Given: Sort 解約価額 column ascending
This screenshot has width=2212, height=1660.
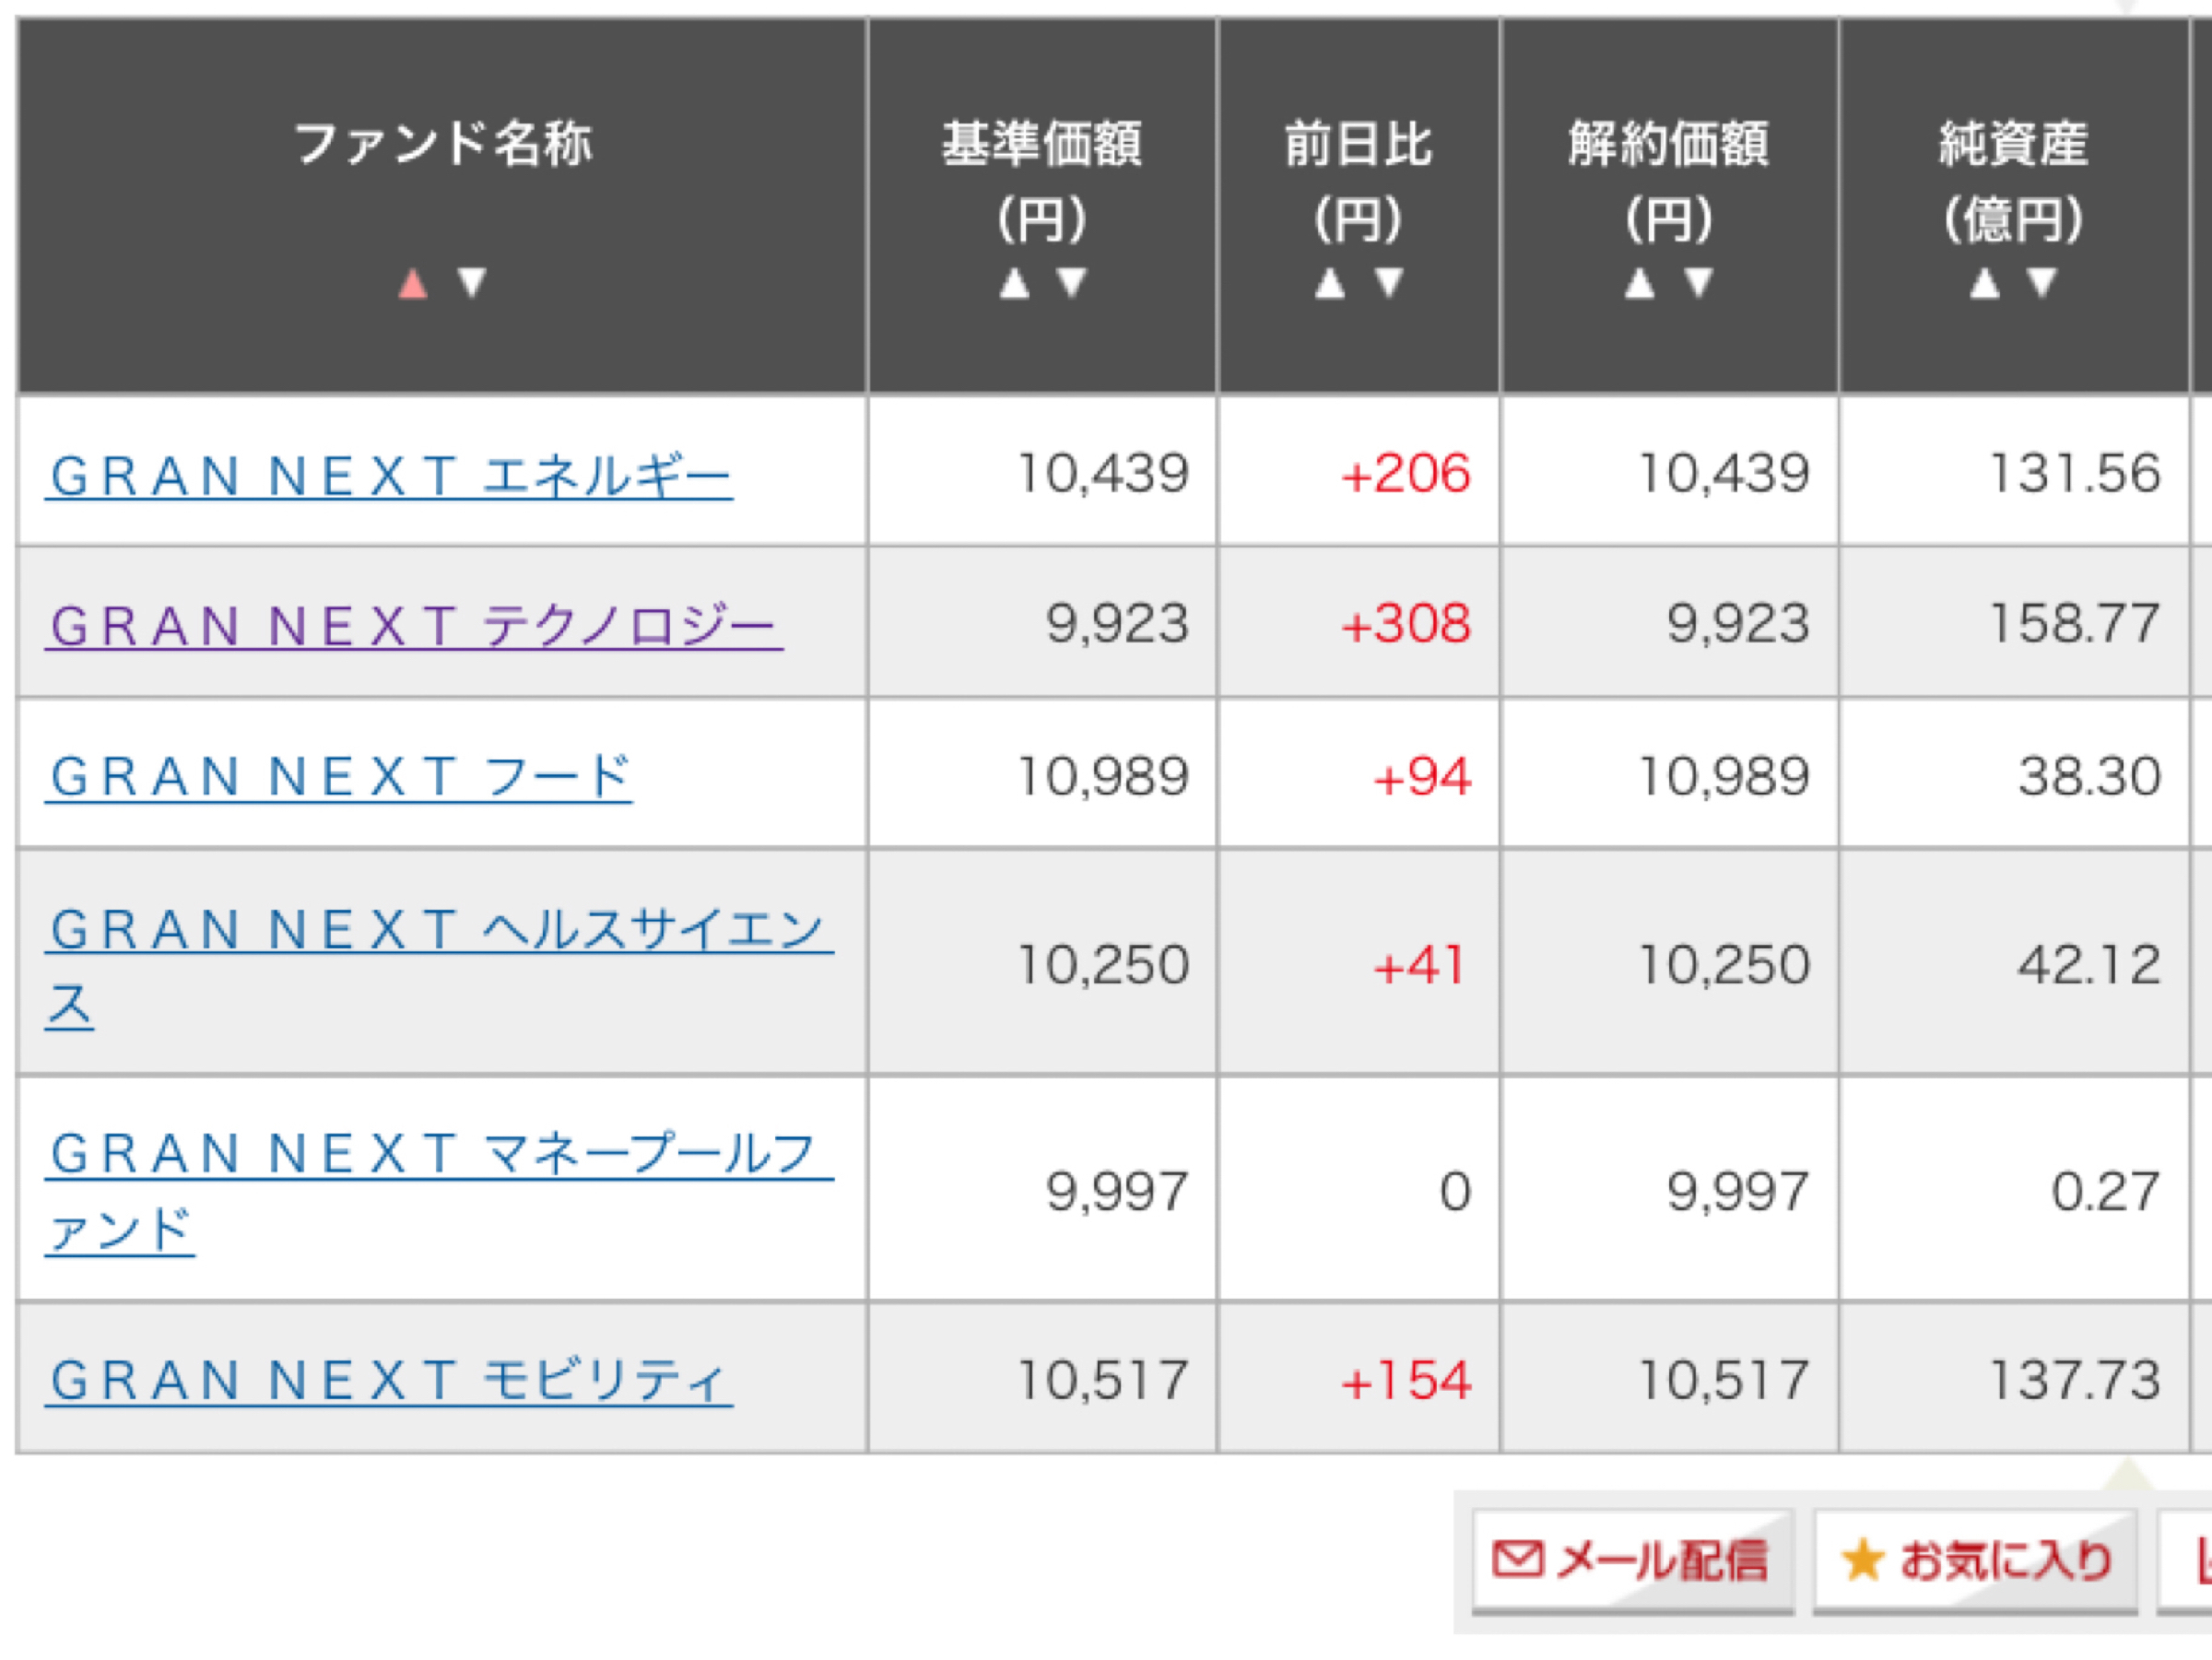Looking at the screenshot, I should (1640, 284).
